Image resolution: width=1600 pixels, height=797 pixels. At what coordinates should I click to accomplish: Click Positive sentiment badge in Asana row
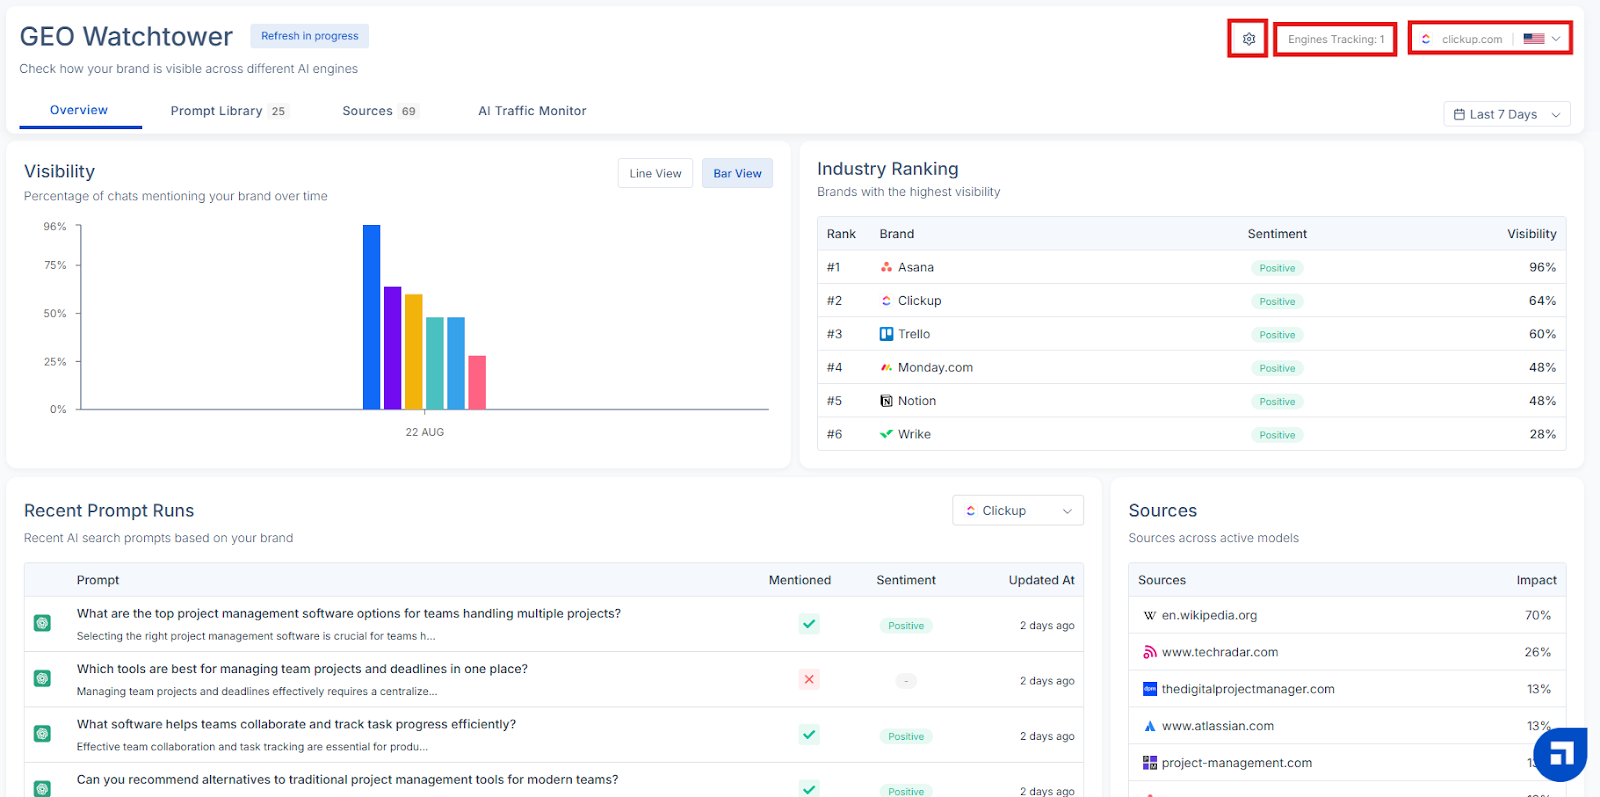tap(1277, 268)
